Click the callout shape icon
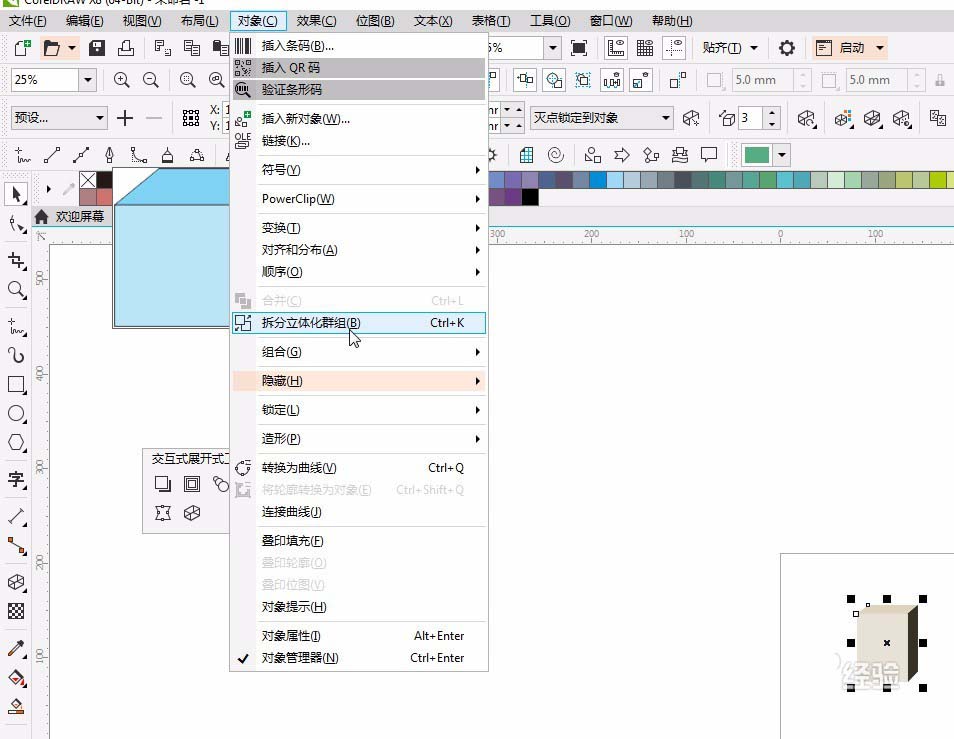954x739 pixels. [709, 155]
